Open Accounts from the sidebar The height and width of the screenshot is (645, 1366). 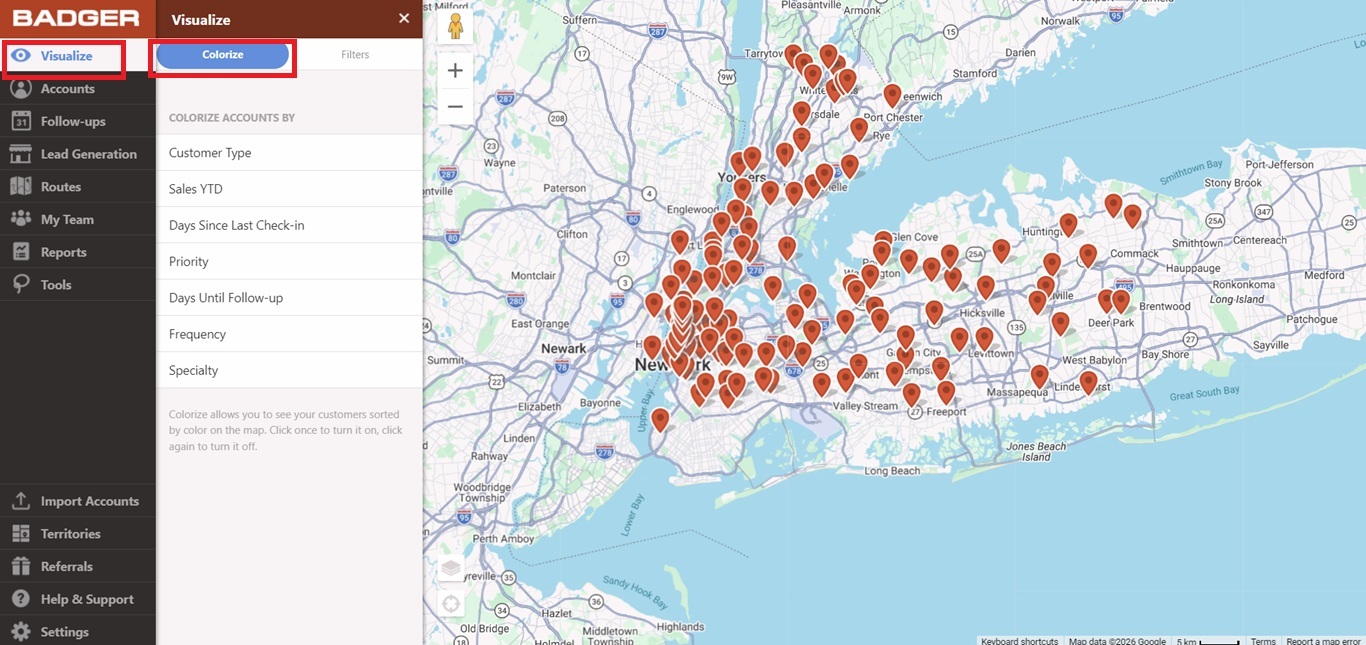tap(78, 89)
